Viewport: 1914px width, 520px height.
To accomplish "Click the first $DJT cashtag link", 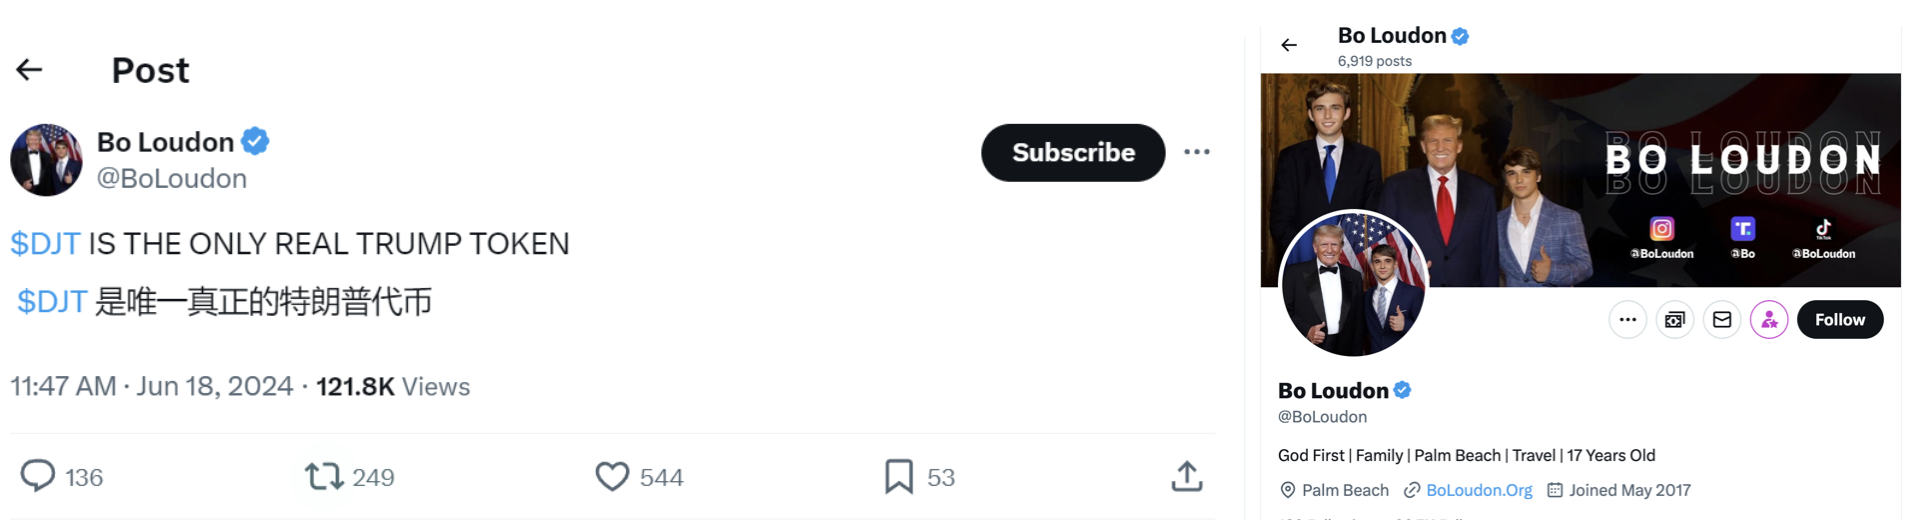I will (x=45, y=243).
